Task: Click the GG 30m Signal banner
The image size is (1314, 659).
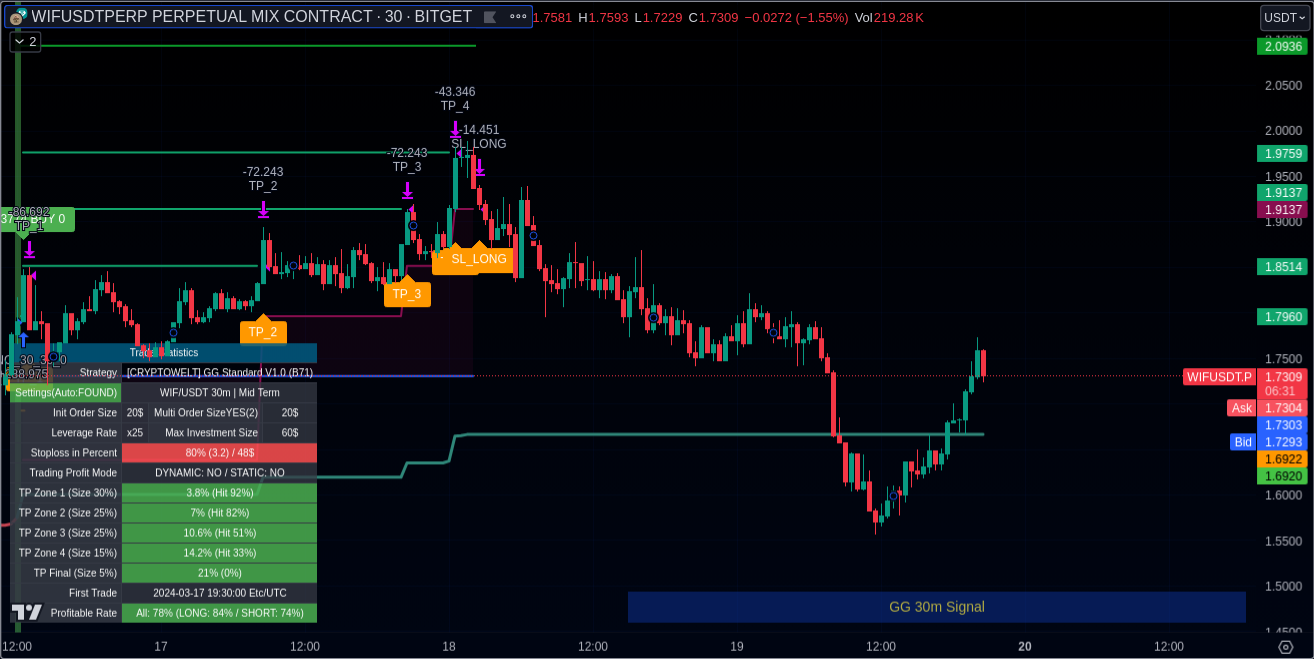Action: [x=936, y=607]
